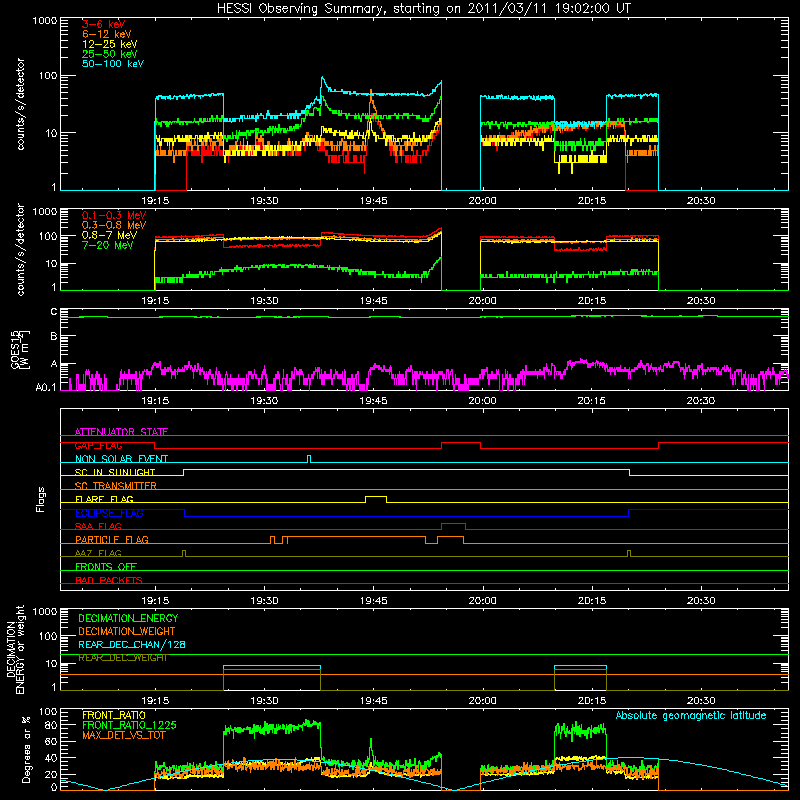Select the 'FRONTS_OFF' flag label

(x=106, y=567)
